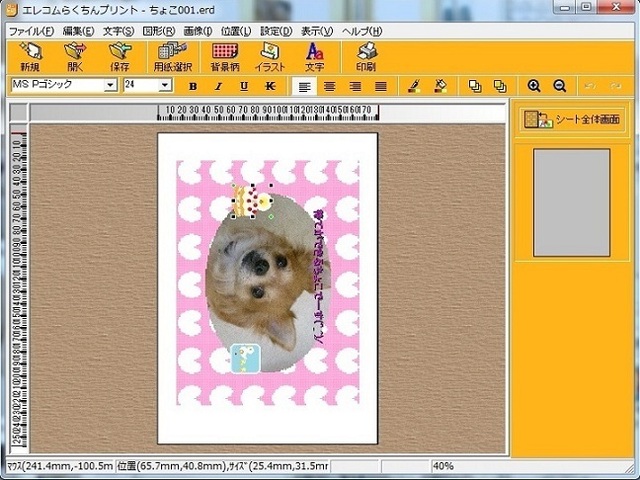Open 用紙選択 paper selection

(173, 56)
